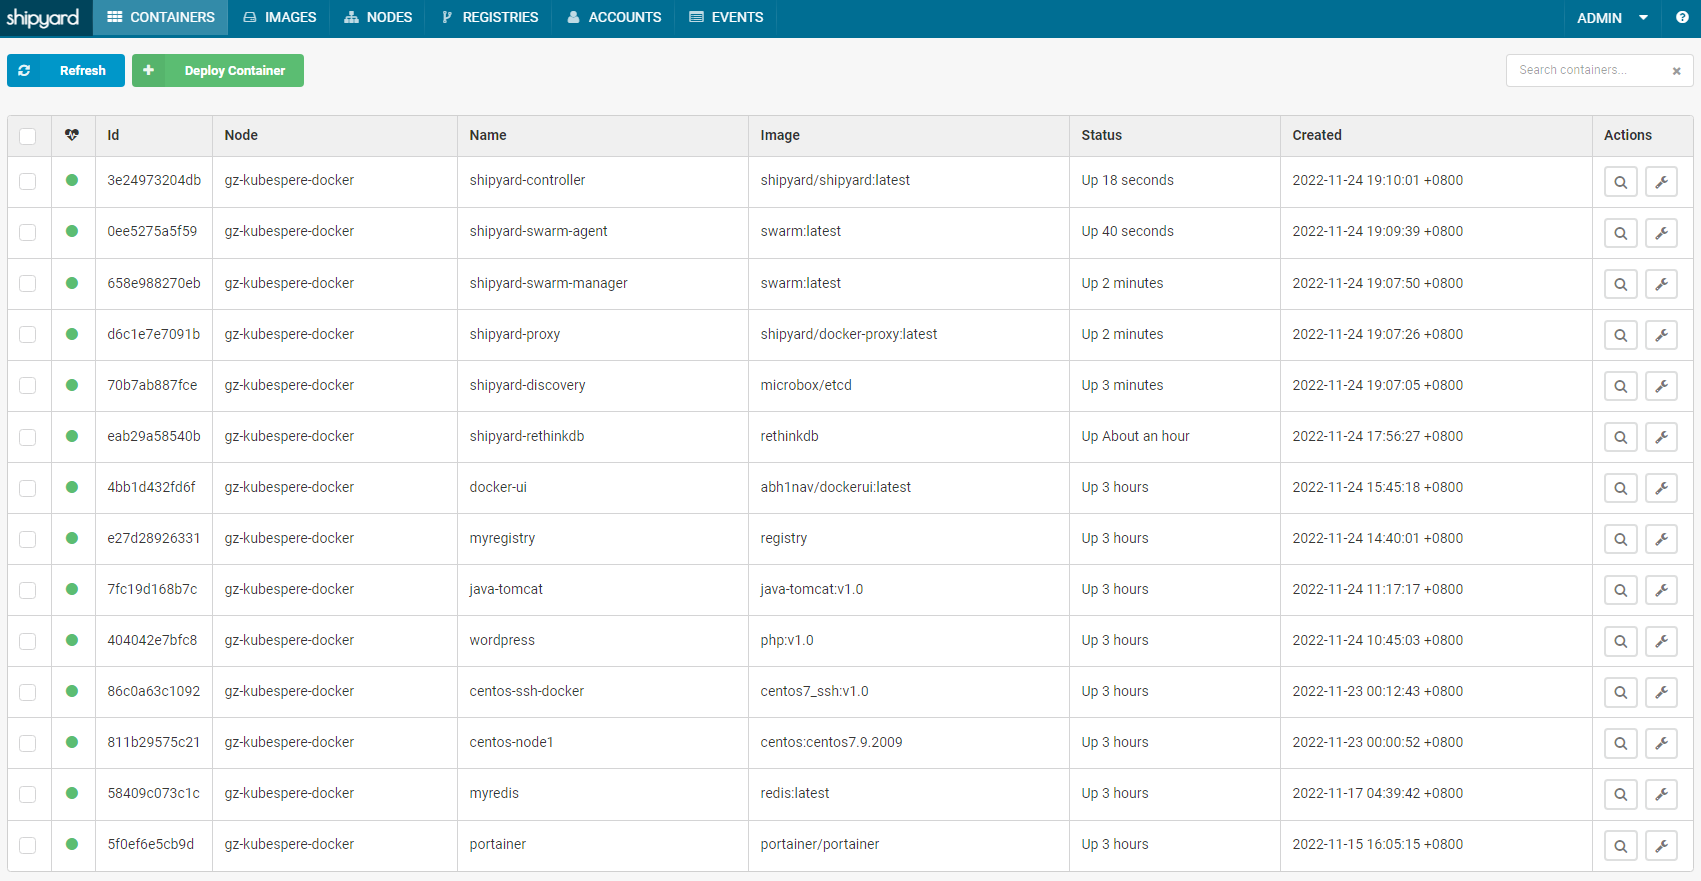Check the shipyard-rethinkdb row checkbox
Screen dimensions: 1701x881
click(x=28, y=437)
